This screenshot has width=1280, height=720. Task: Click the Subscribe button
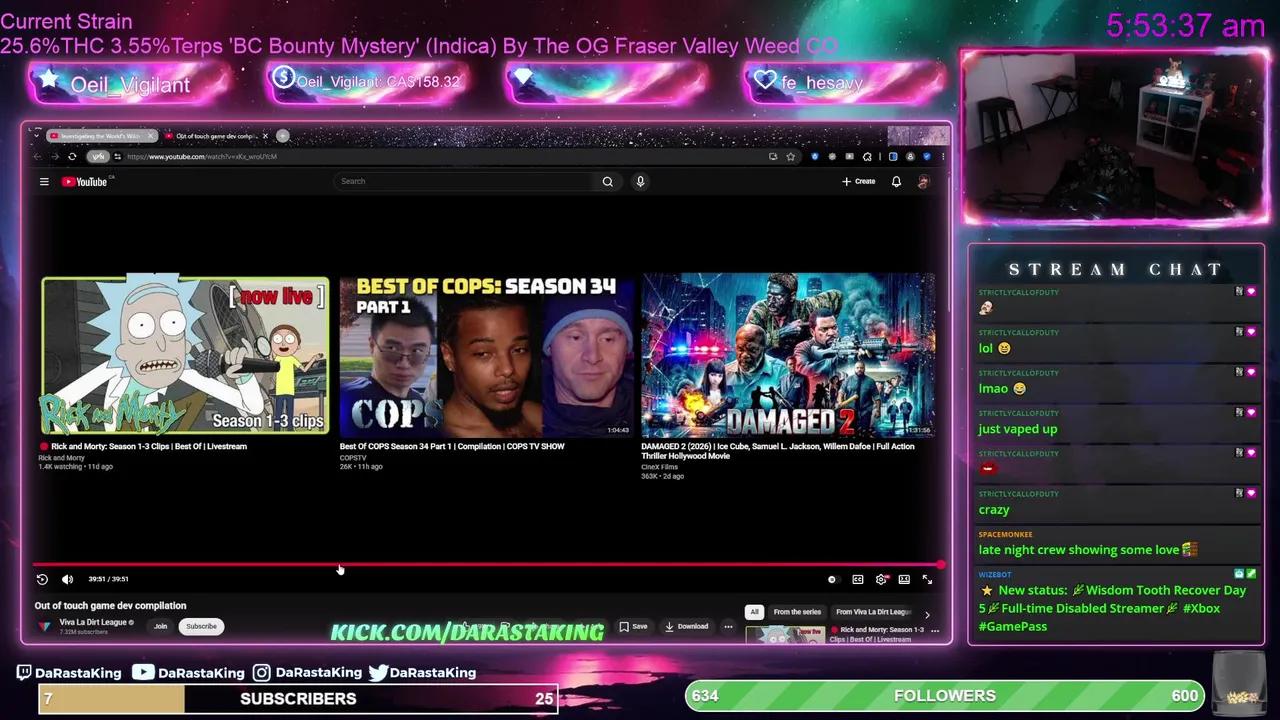point(201,626)
